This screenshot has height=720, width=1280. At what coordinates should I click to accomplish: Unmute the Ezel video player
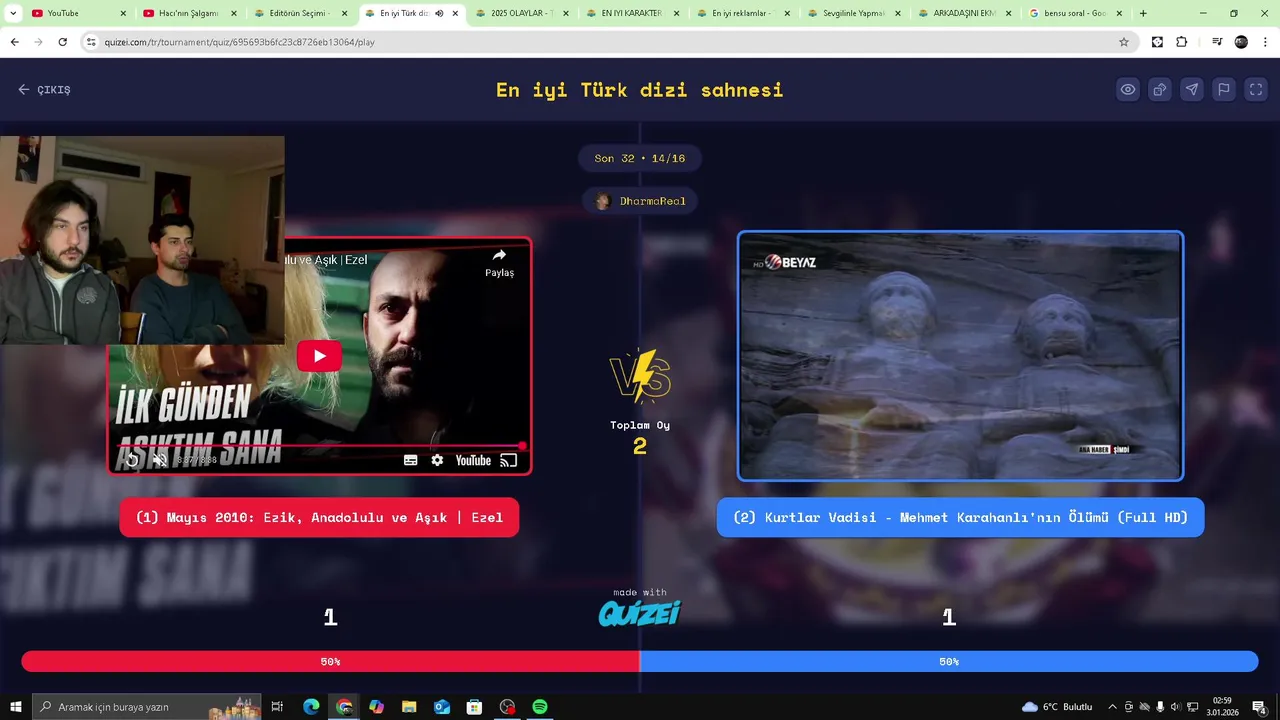[x=160, y=460]
